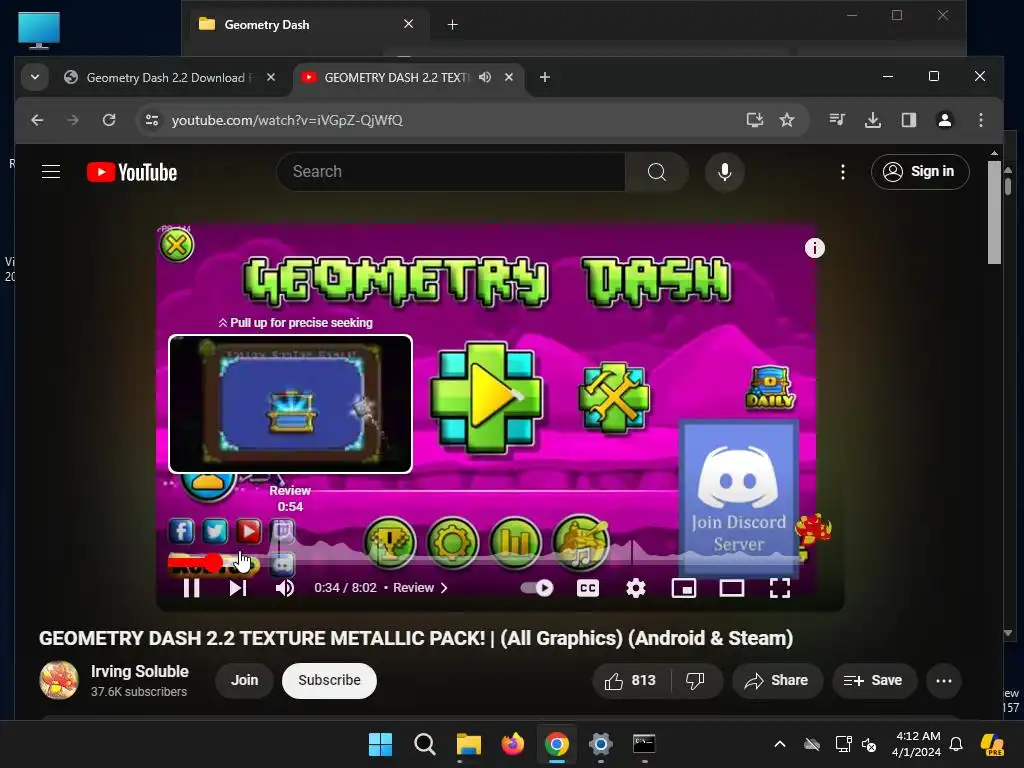
Task: Click the YouTube search field
Action: tap(451, 172)
